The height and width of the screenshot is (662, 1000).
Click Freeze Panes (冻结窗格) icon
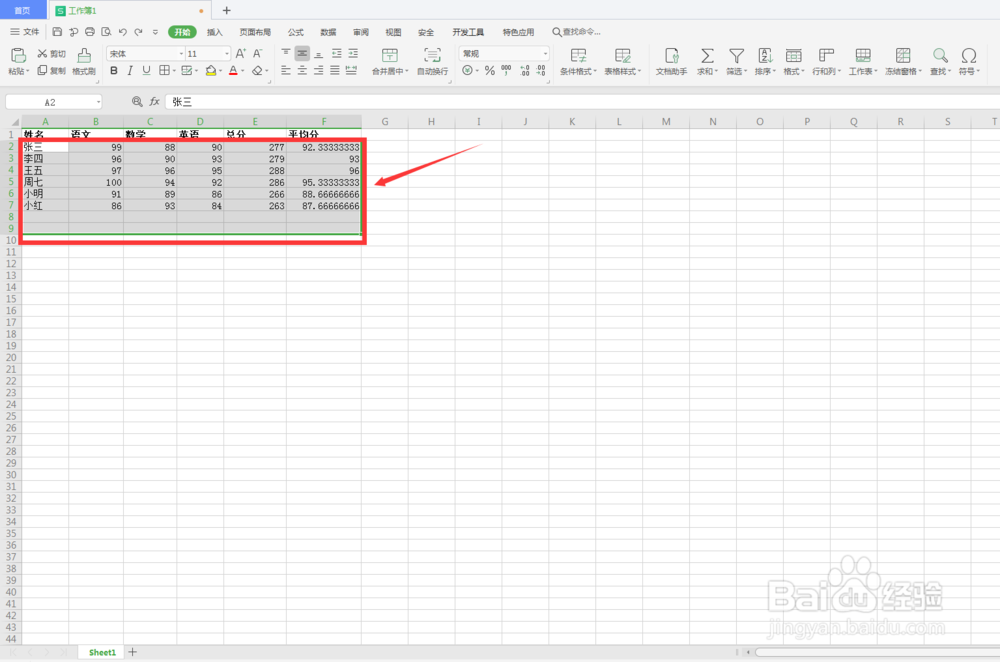(x=902, y=55)
